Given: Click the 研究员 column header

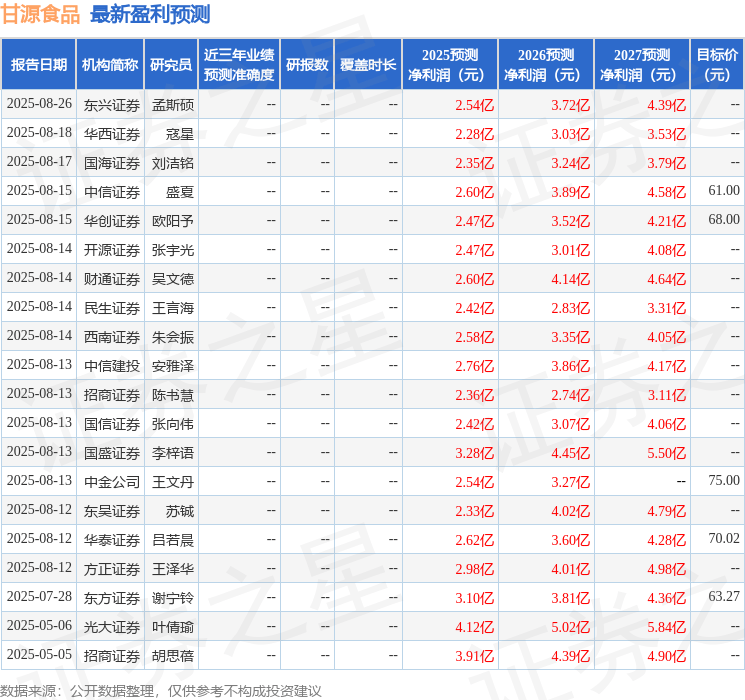Looking at the screenshot, I should click(171, 65).
